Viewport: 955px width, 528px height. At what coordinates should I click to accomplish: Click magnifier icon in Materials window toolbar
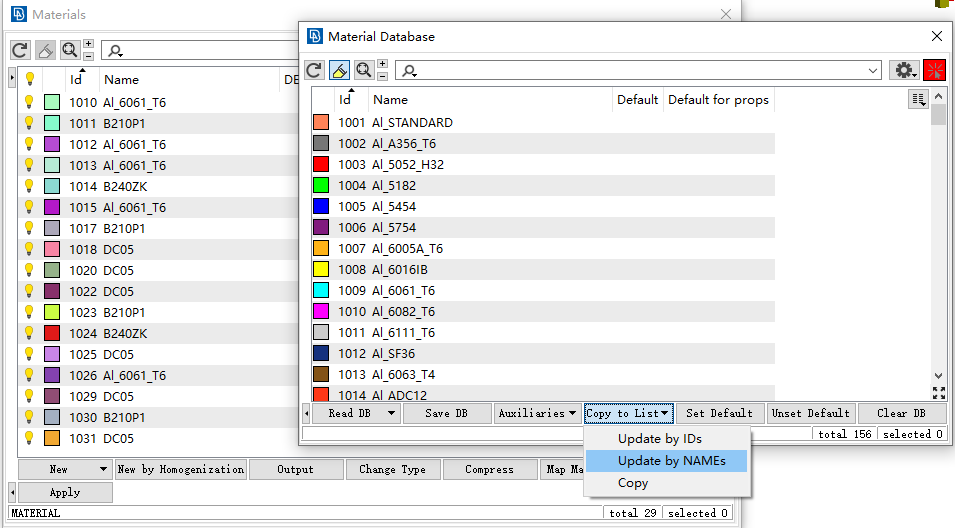click(x=69, y=51)
